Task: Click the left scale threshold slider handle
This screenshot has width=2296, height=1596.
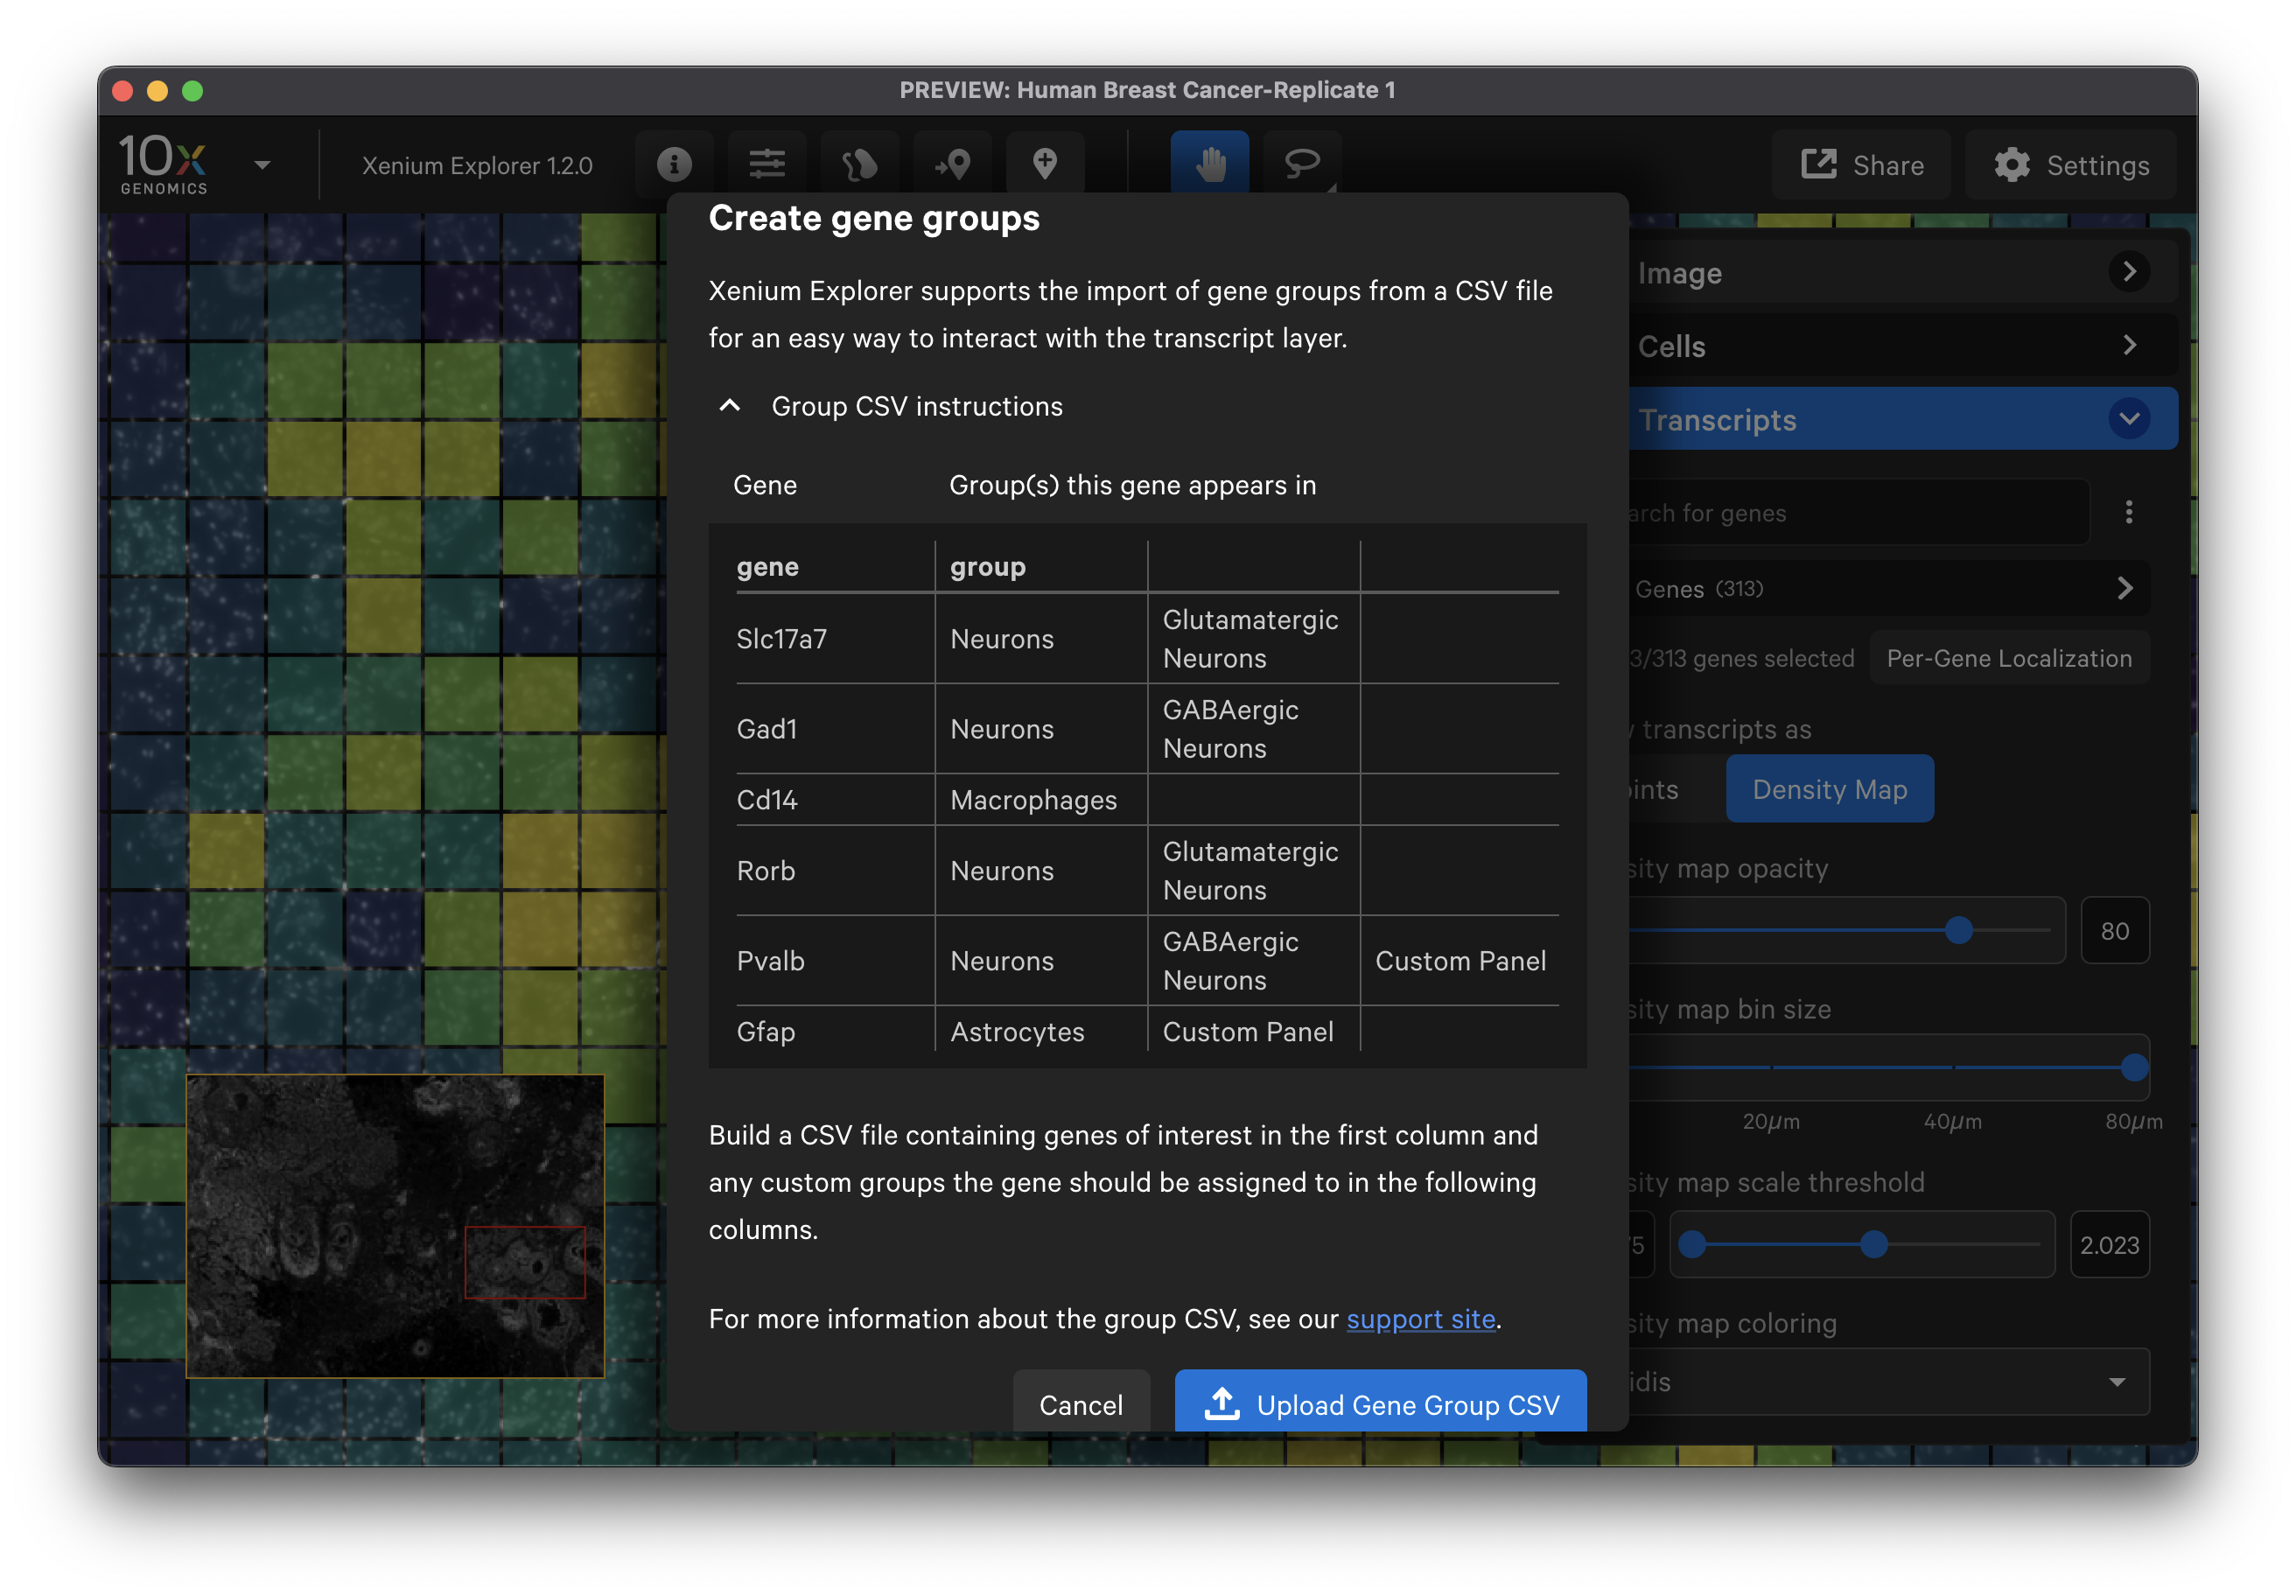Action: coord(1692,1244)
